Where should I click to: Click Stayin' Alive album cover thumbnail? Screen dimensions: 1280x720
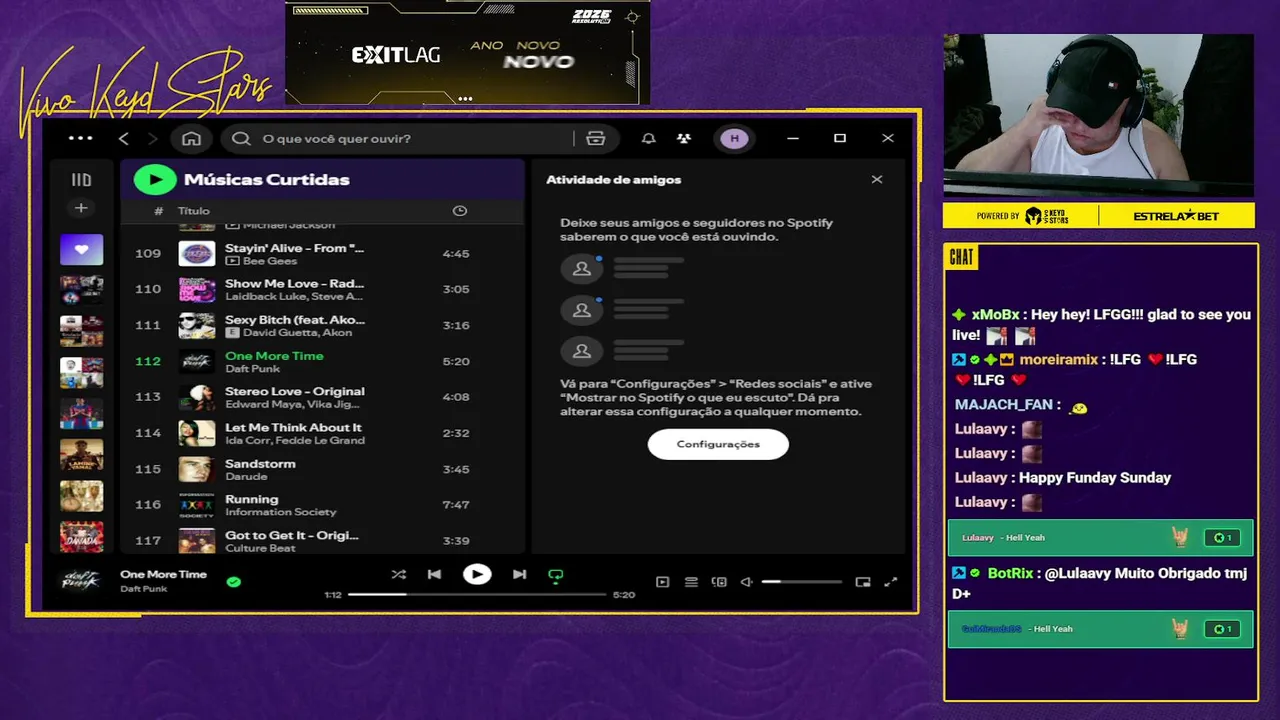197,254
